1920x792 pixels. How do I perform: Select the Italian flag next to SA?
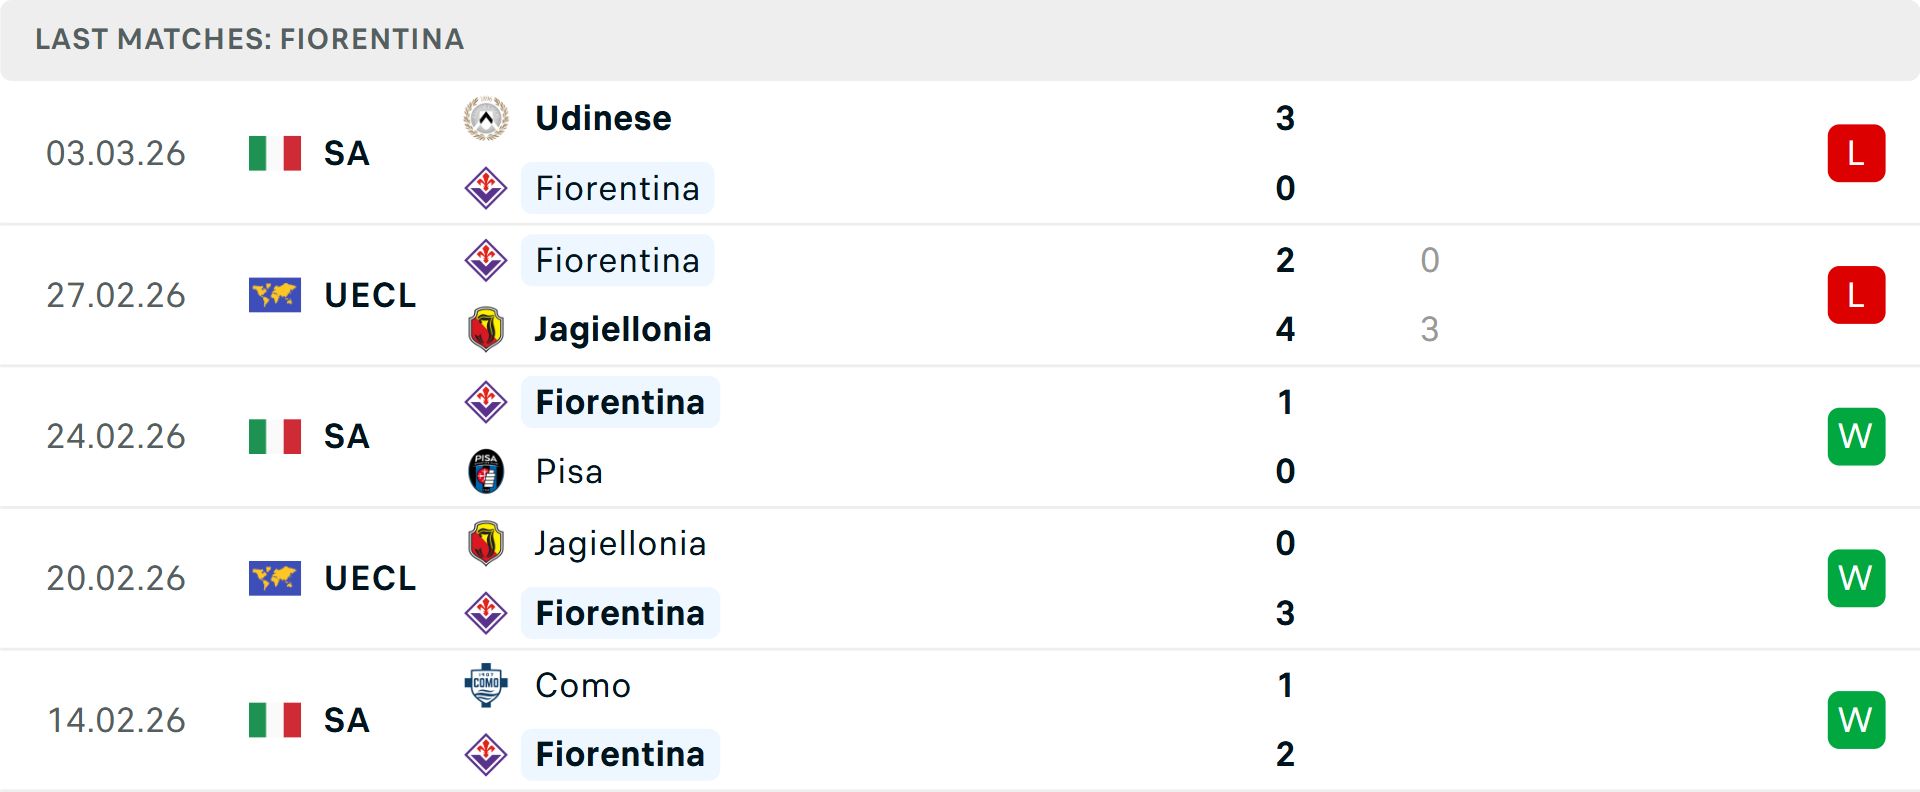pos(274,153)
